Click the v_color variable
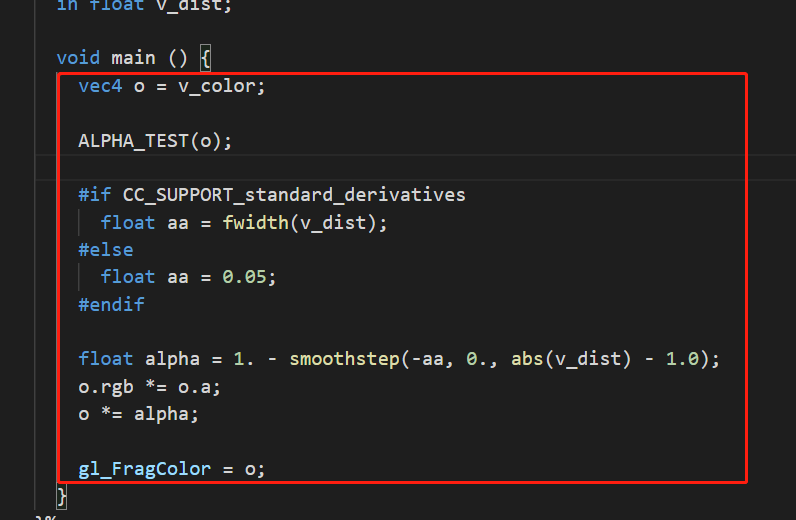 point(221,86)
